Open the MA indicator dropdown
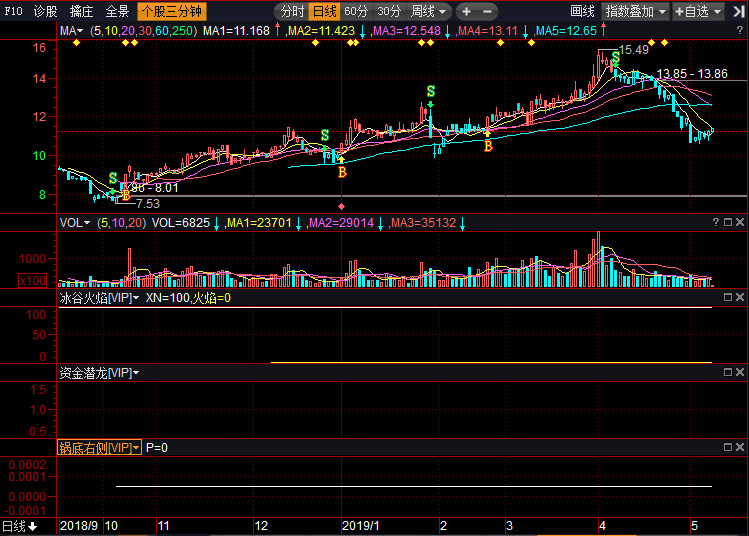 click(x=71, y=31)
